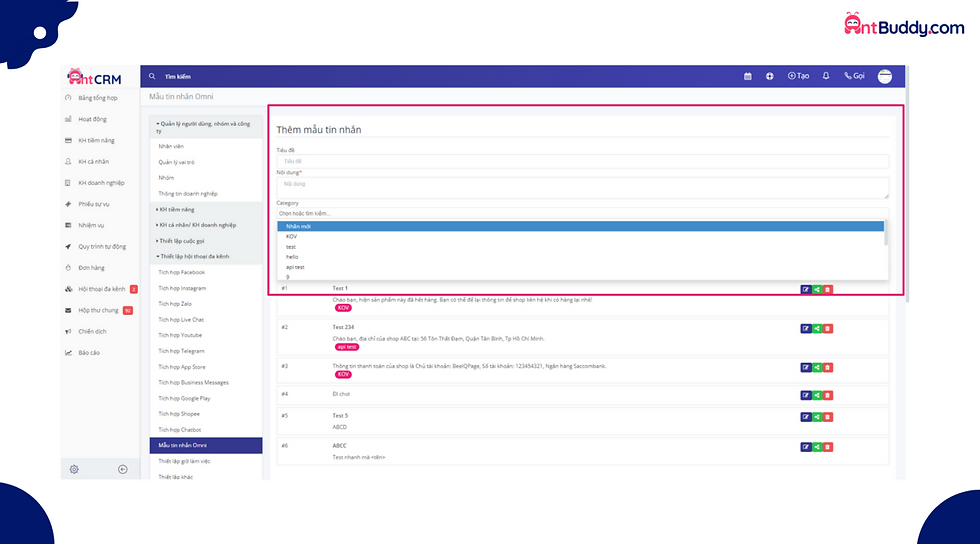Open KH tiềm năng in main sidebar
The height and width of the screenshot is (544, 980).
[x=96, y=141]
